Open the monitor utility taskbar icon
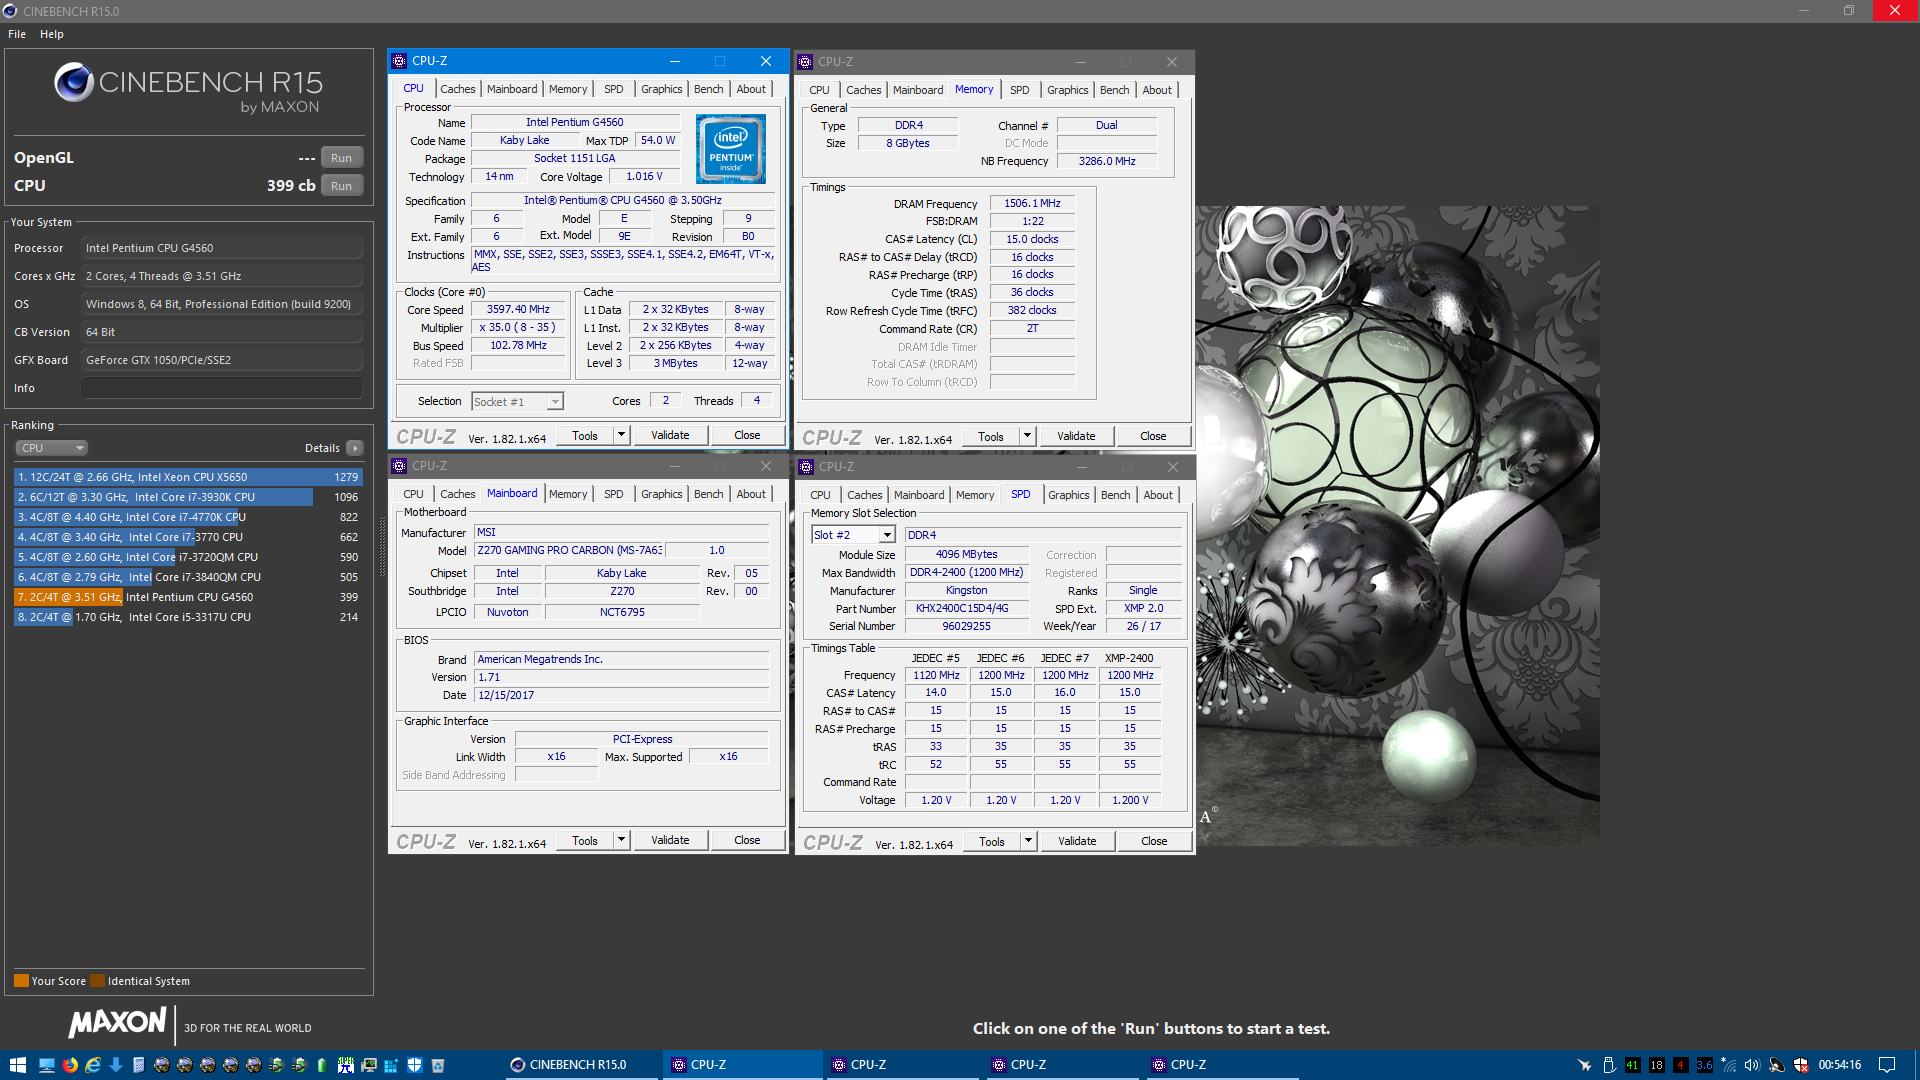This screenshot has height=1080, width=1920. point(369,1065)
